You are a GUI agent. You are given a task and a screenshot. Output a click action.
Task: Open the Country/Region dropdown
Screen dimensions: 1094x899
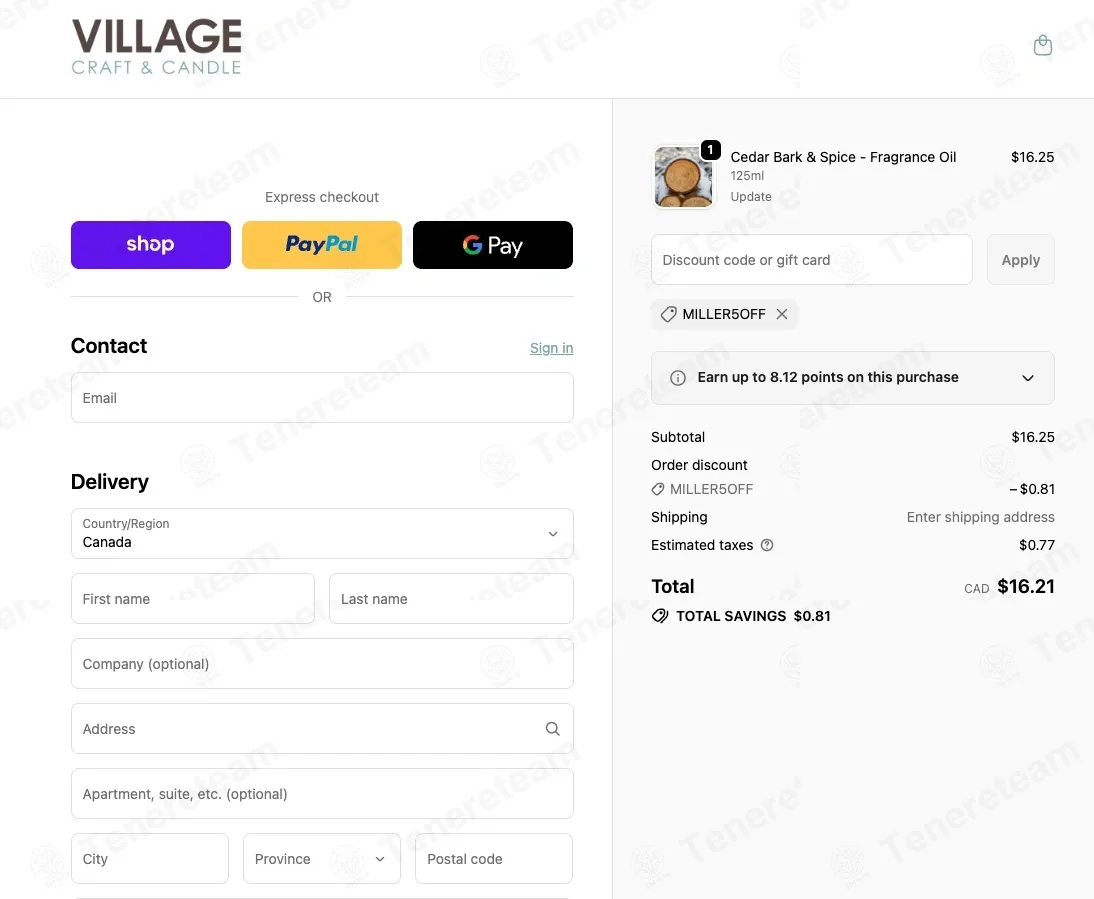pyautogui.click(x=322, y=534)
